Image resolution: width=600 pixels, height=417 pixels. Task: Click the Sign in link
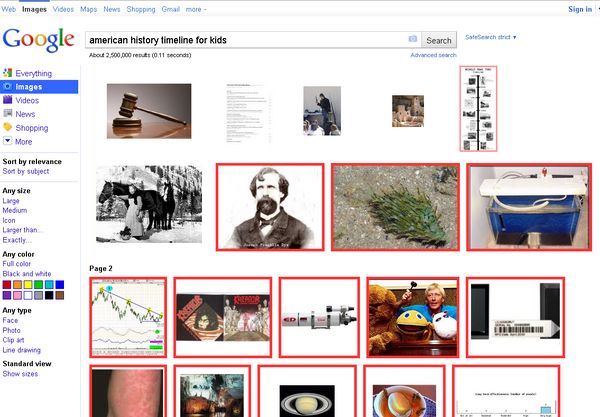580,9
